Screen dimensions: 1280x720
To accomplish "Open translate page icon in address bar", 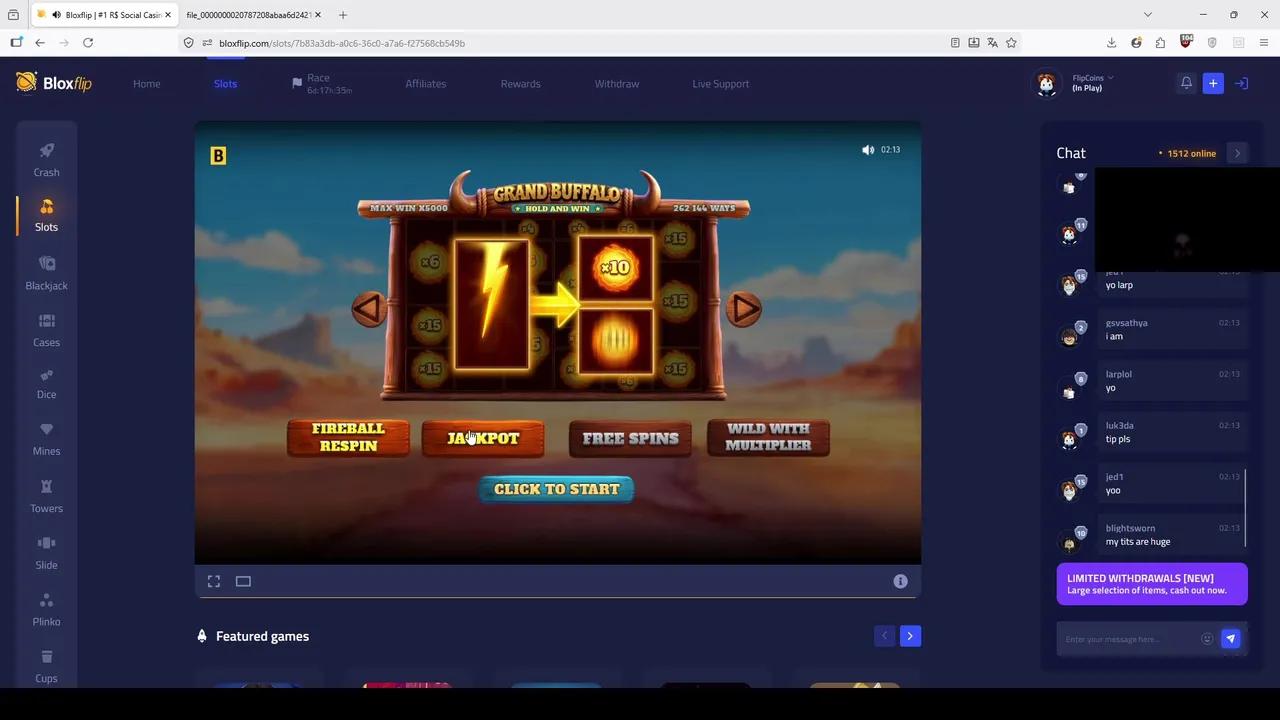I will coord(992,43).
